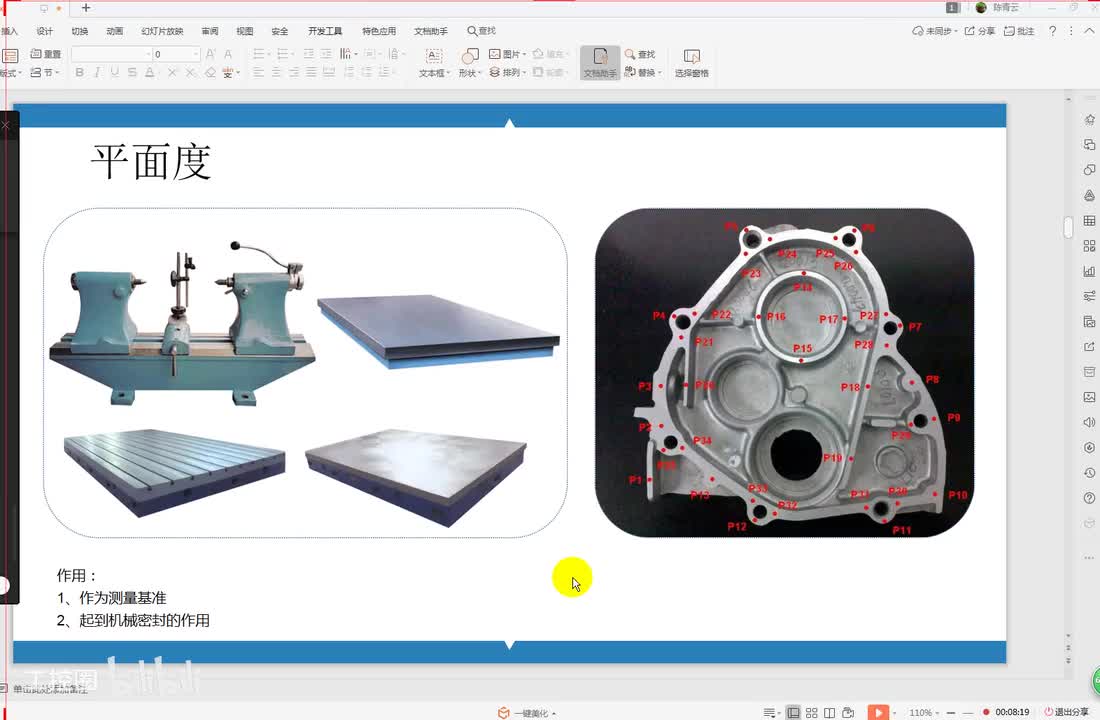
Task: Switch to normal view in status bar
Action: click(793, 712)
